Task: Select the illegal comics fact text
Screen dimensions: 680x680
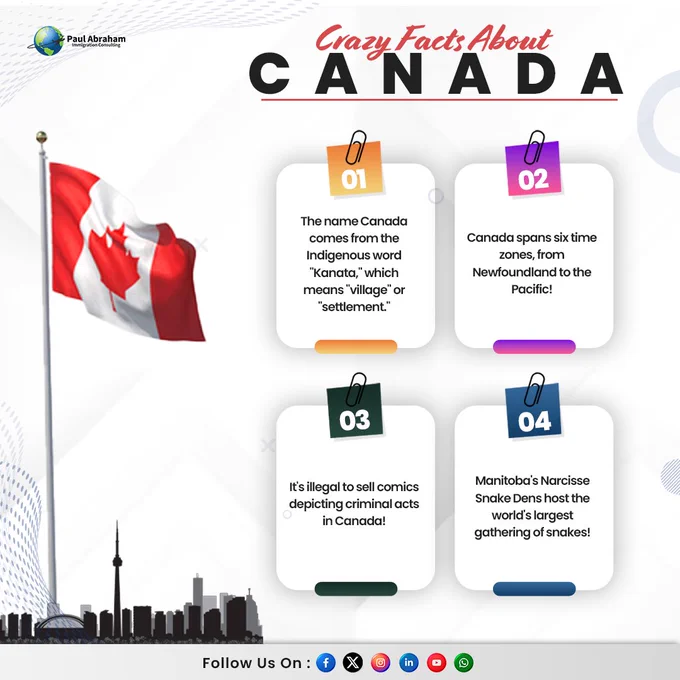Action: click(x=354, y=503)
